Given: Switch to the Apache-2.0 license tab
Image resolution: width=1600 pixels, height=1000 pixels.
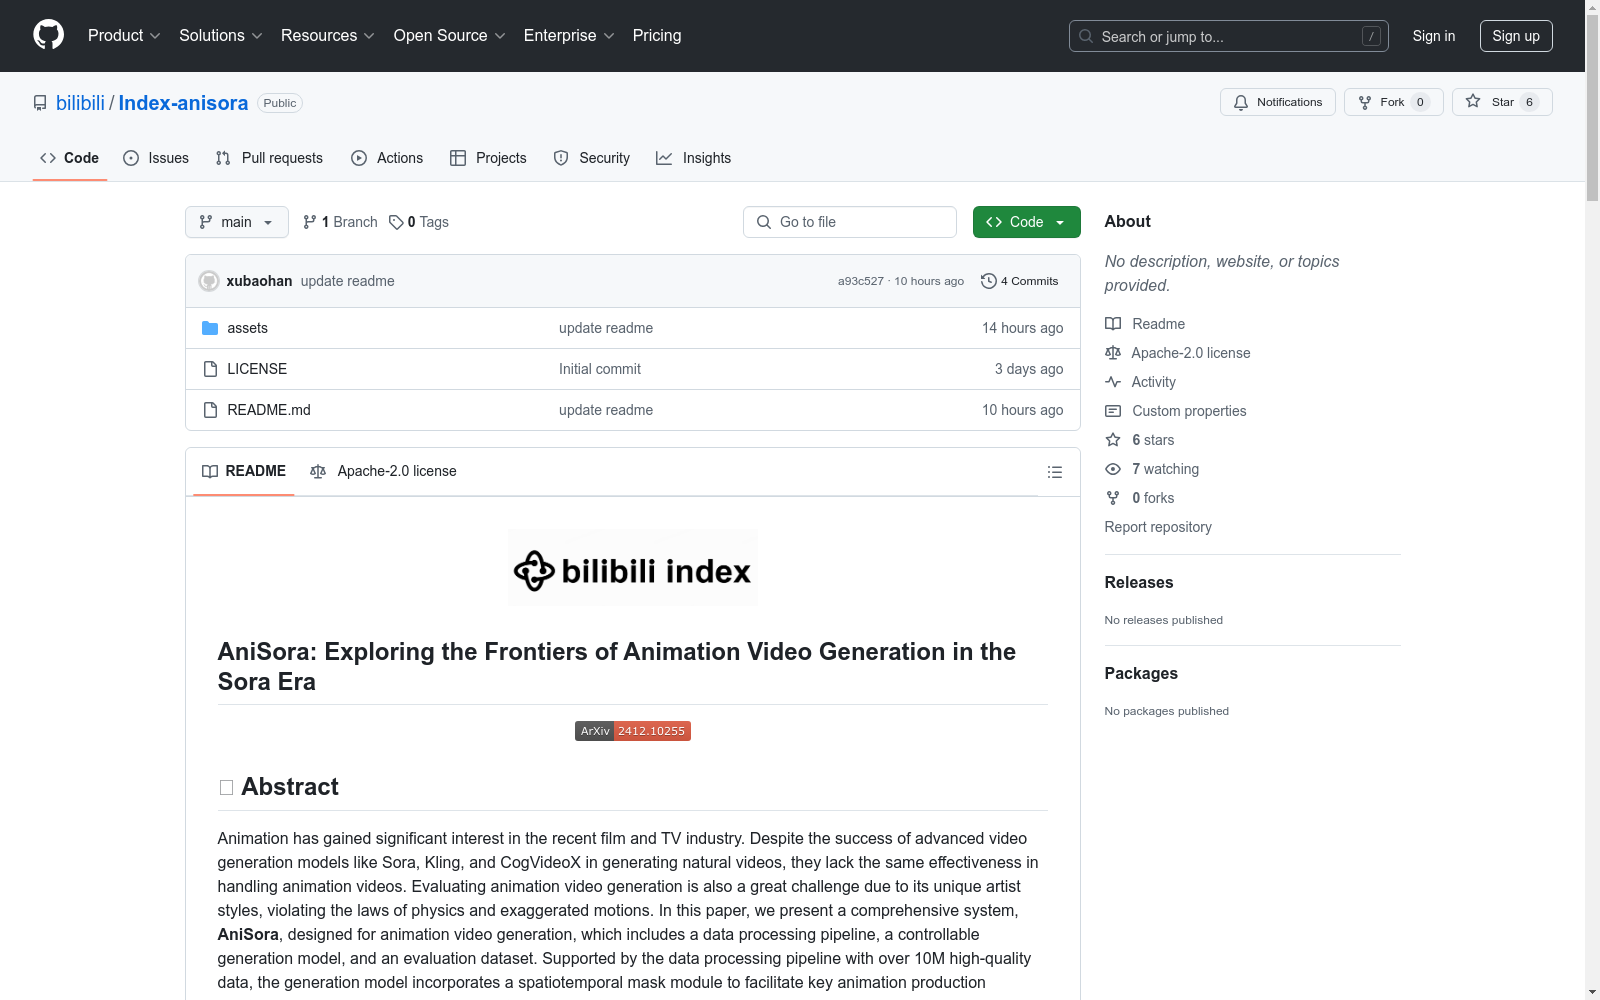Looking at the screenshot, I should pyautogui.click(x=383, y=471).
